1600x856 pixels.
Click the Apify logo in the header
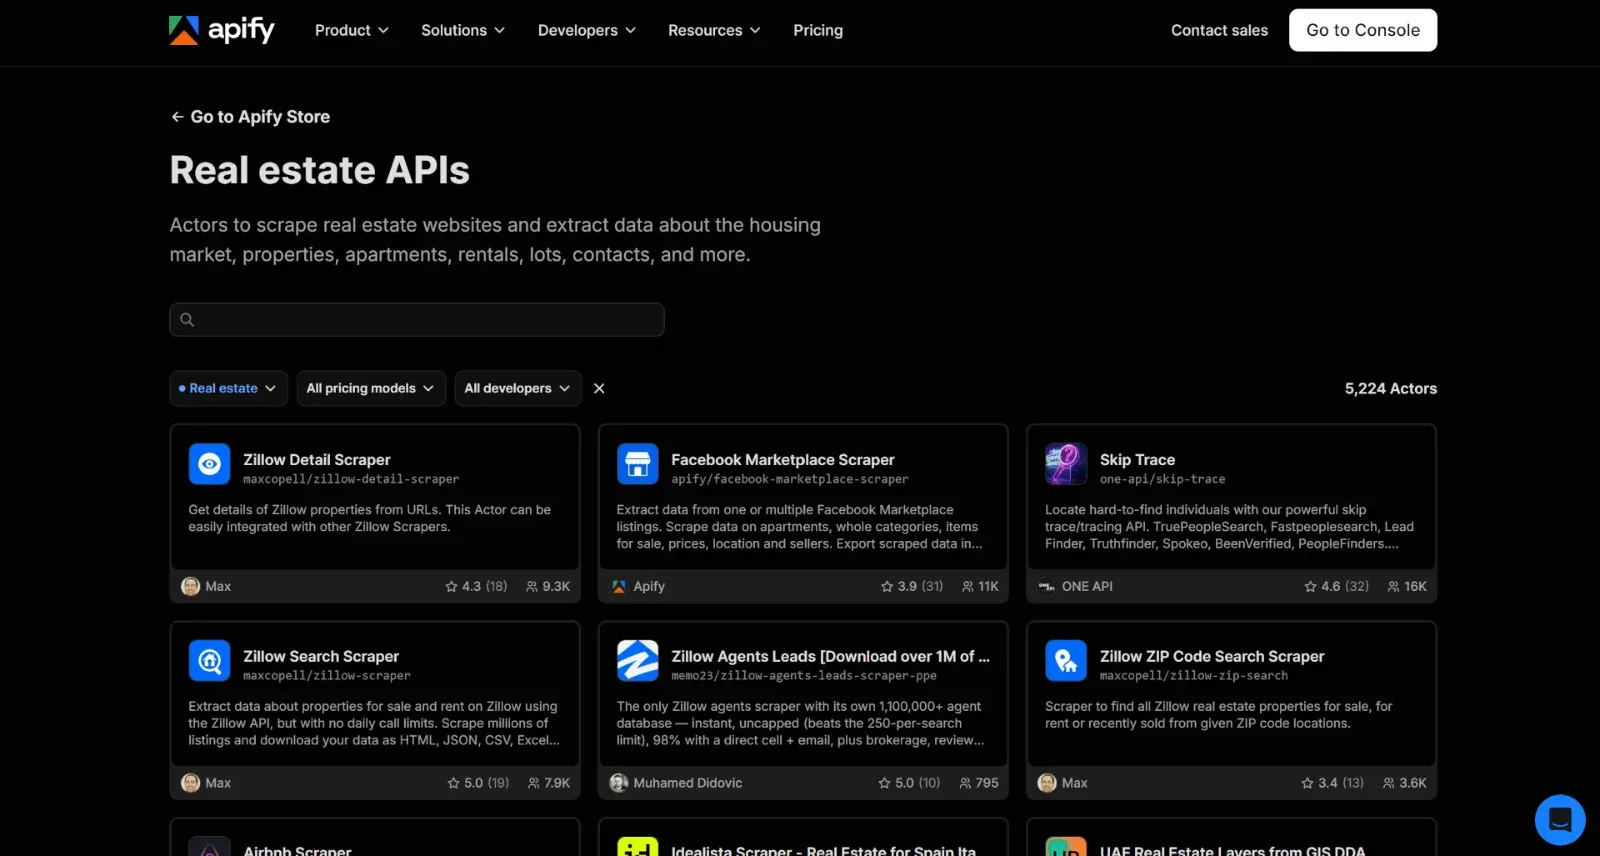221,30
